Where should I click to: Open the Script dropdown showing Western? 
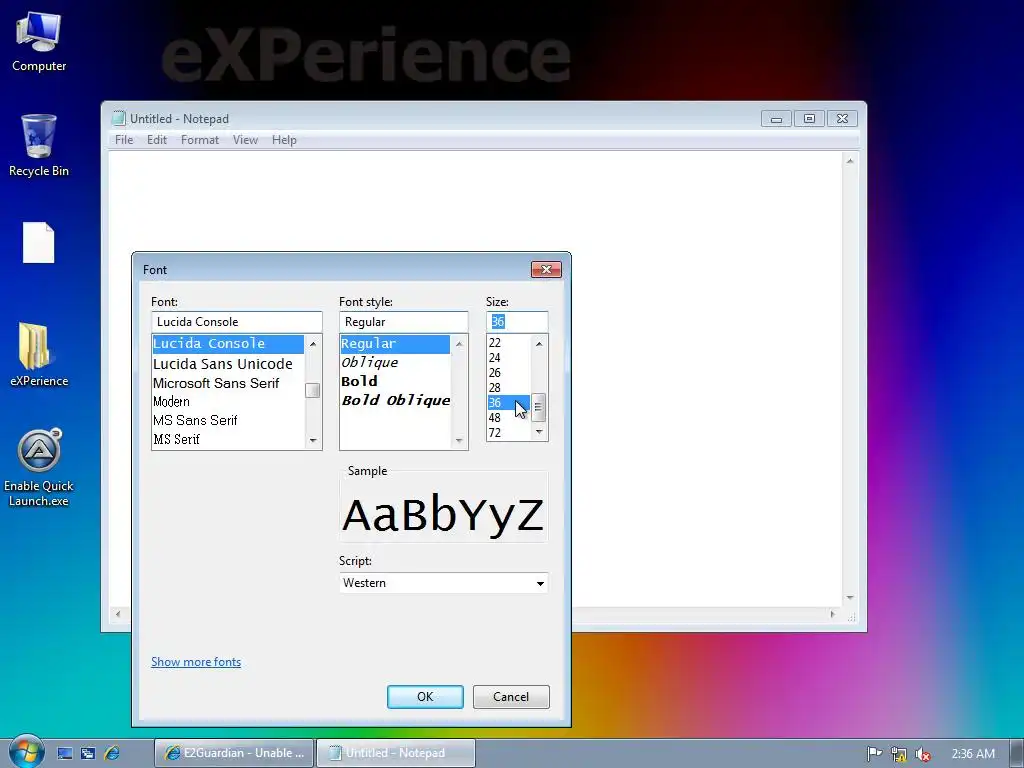tap(443, 583)
